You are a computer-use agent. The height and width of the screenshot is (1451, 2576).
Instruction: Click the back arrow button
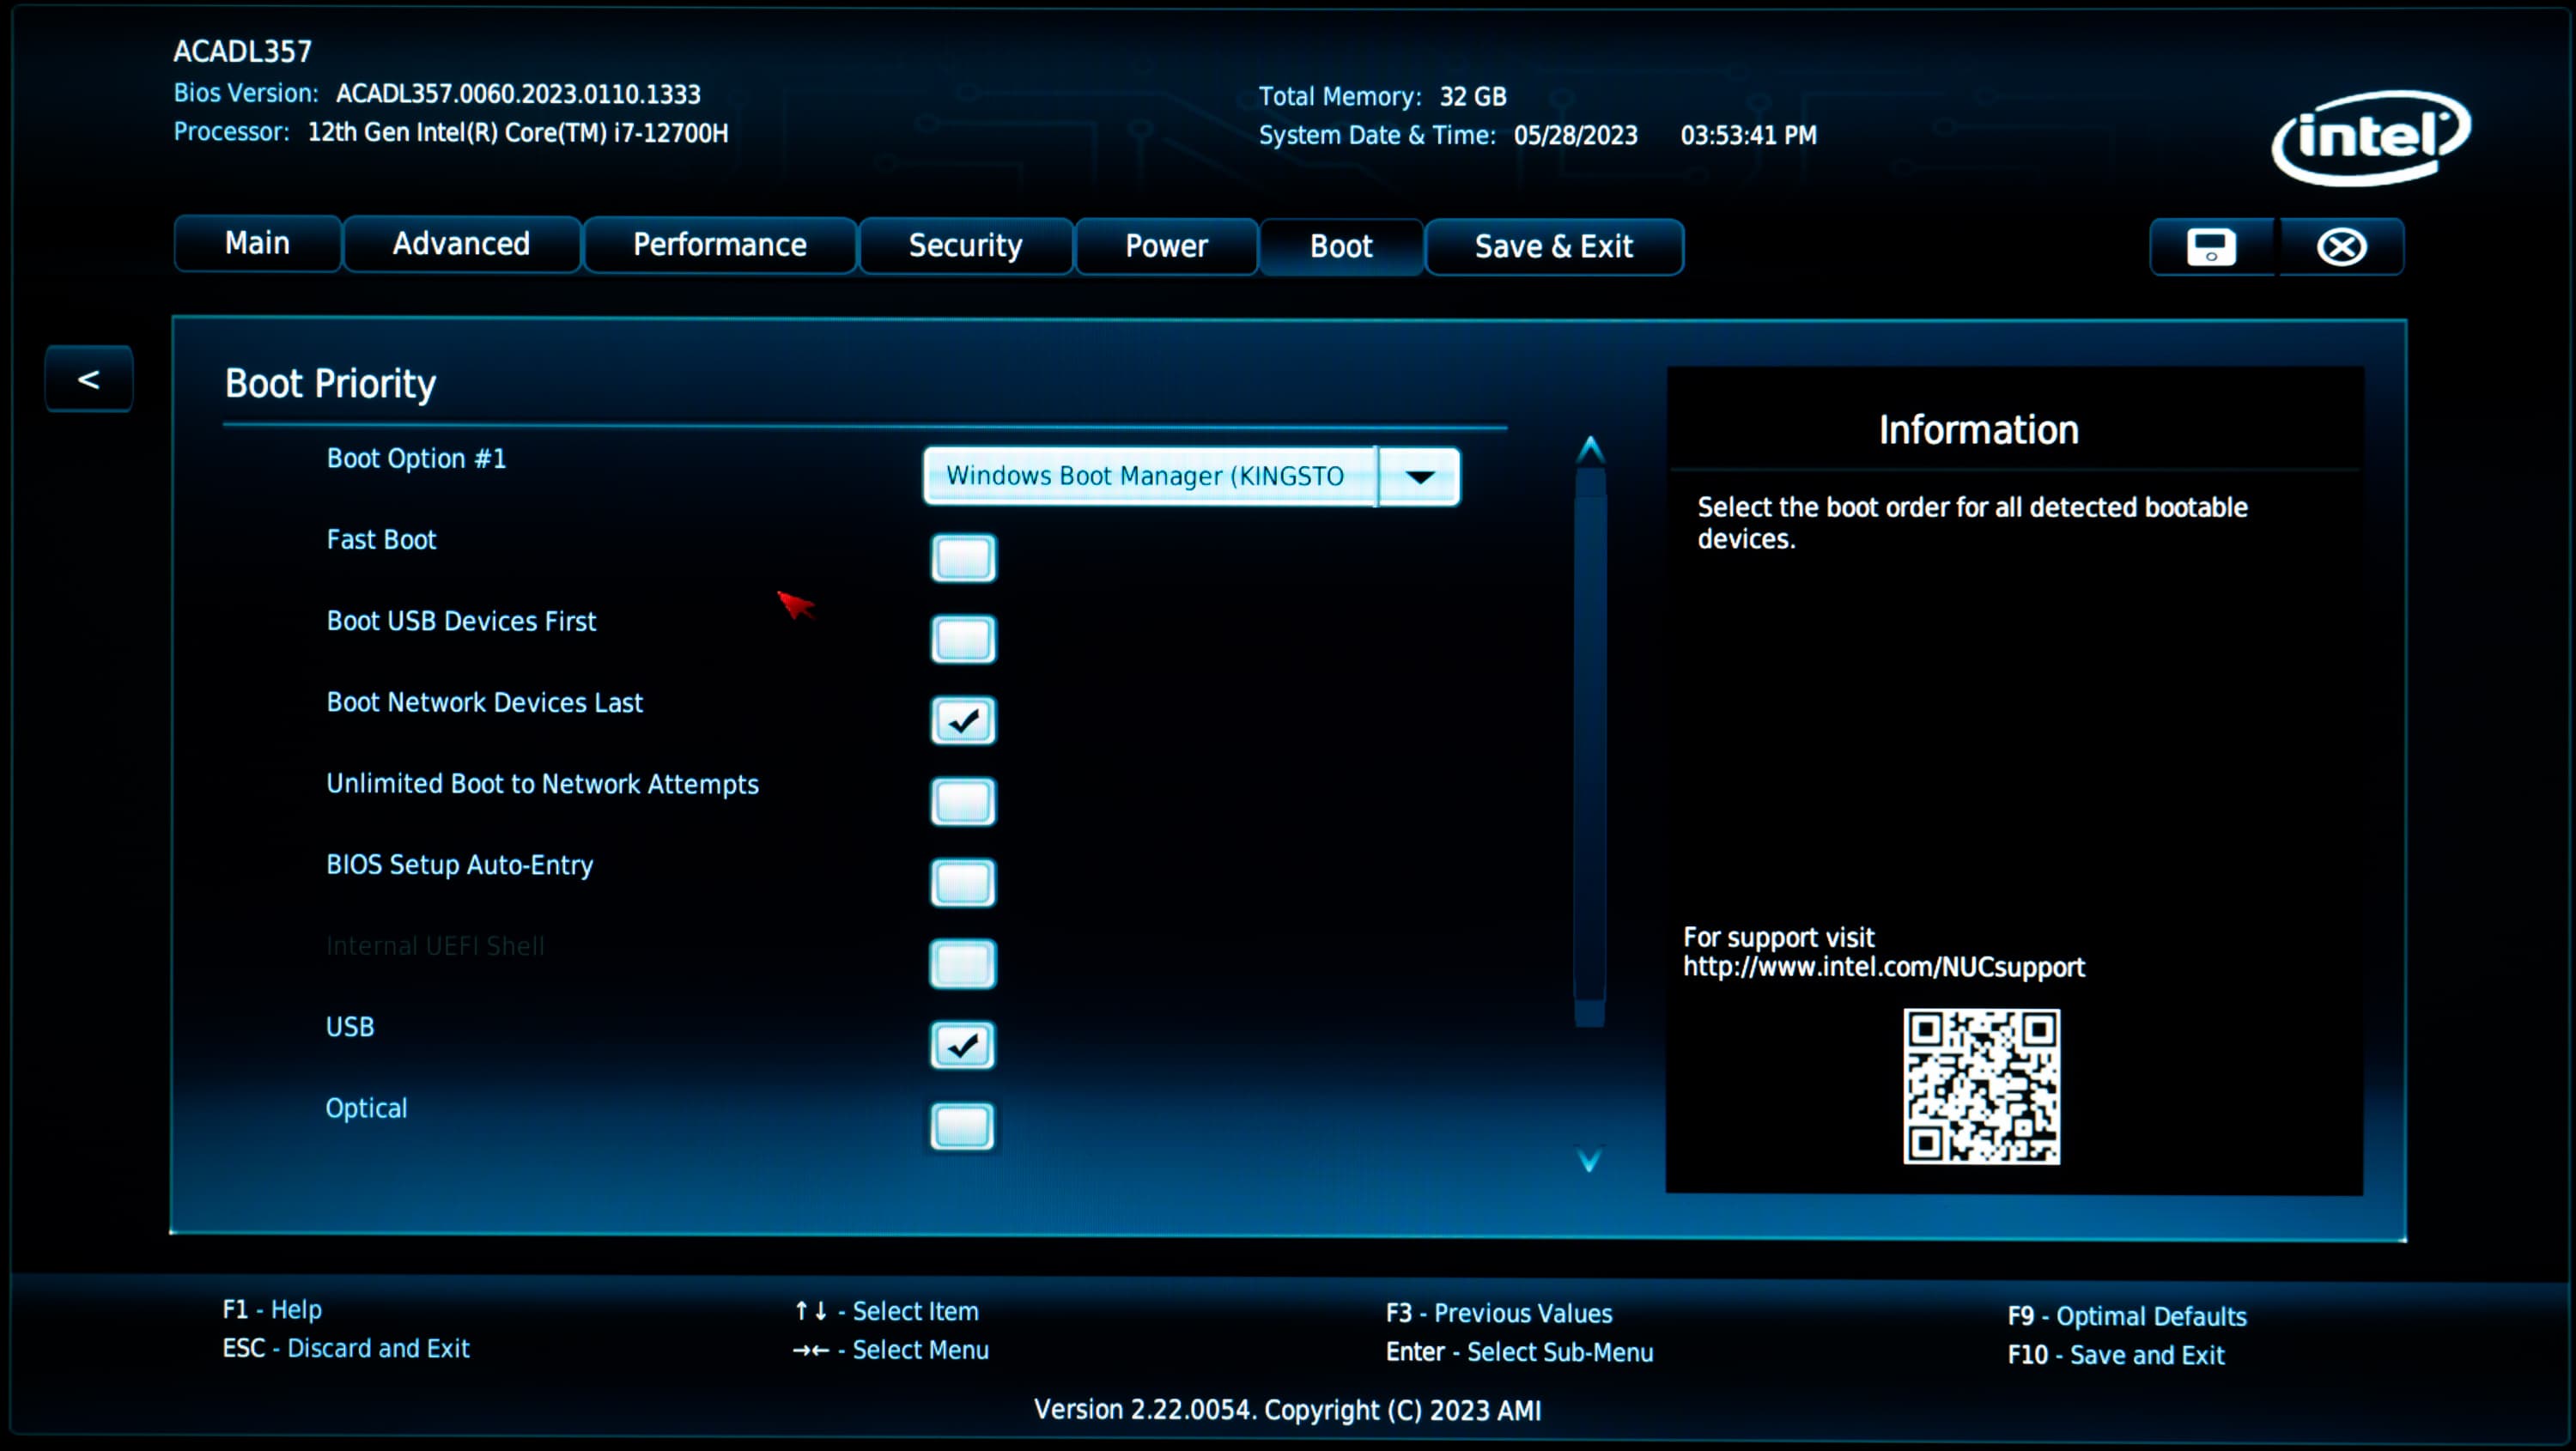89,379
